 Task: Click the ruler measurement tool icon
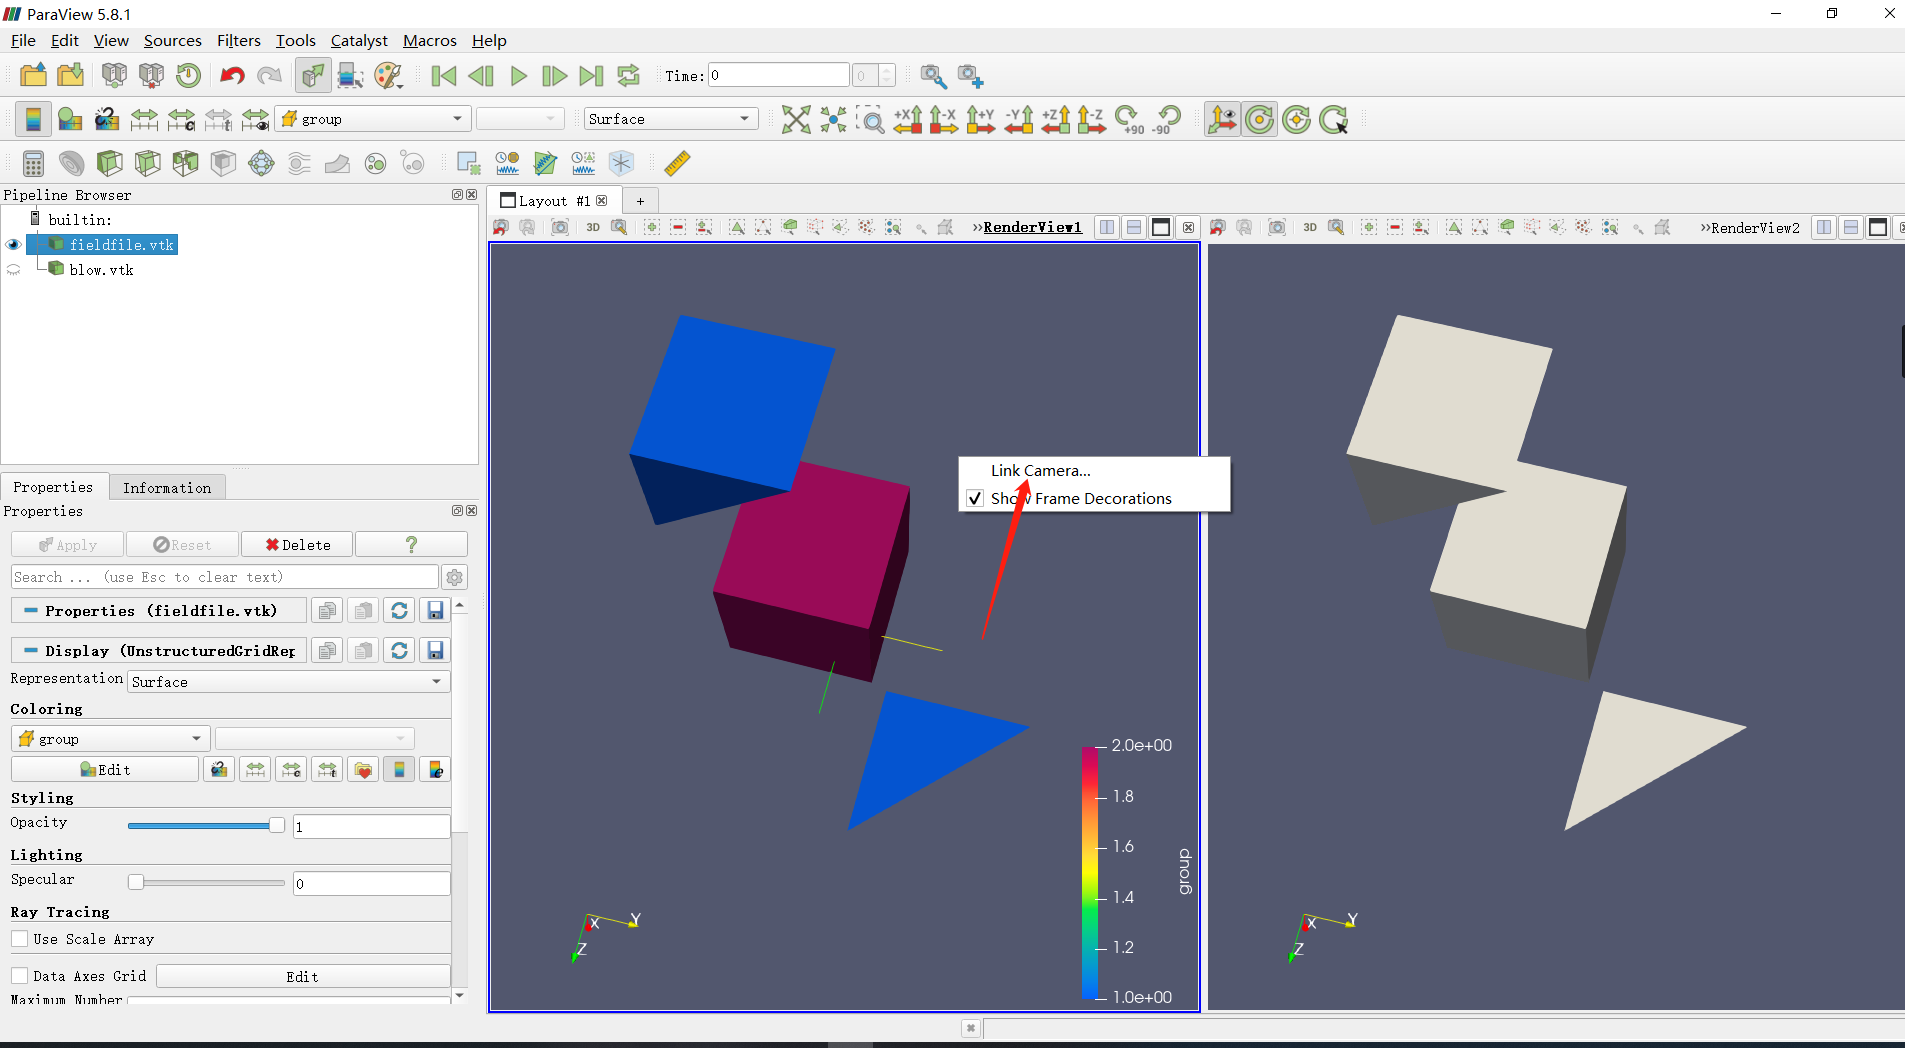677,163
